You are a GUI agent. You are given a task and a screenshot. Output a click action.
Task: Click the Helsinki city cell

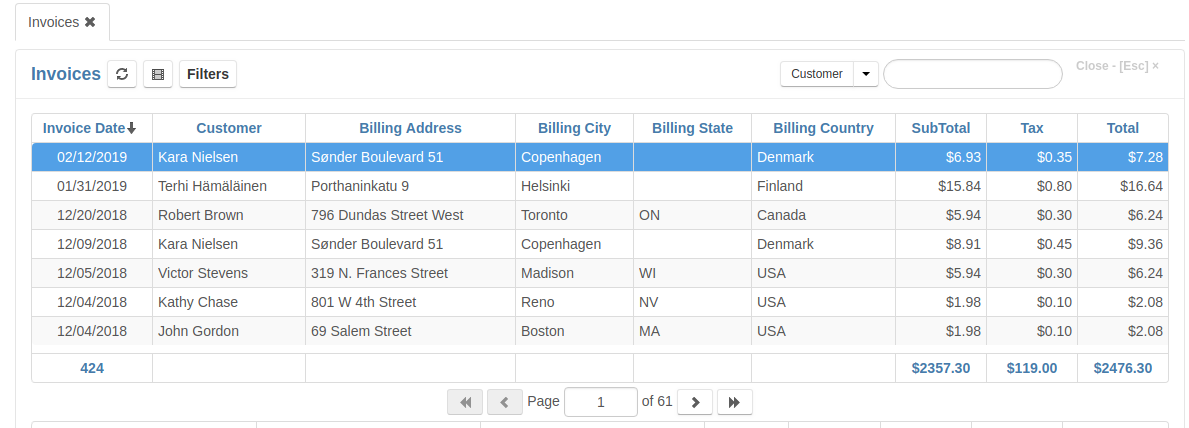click(x=574, y=186)
